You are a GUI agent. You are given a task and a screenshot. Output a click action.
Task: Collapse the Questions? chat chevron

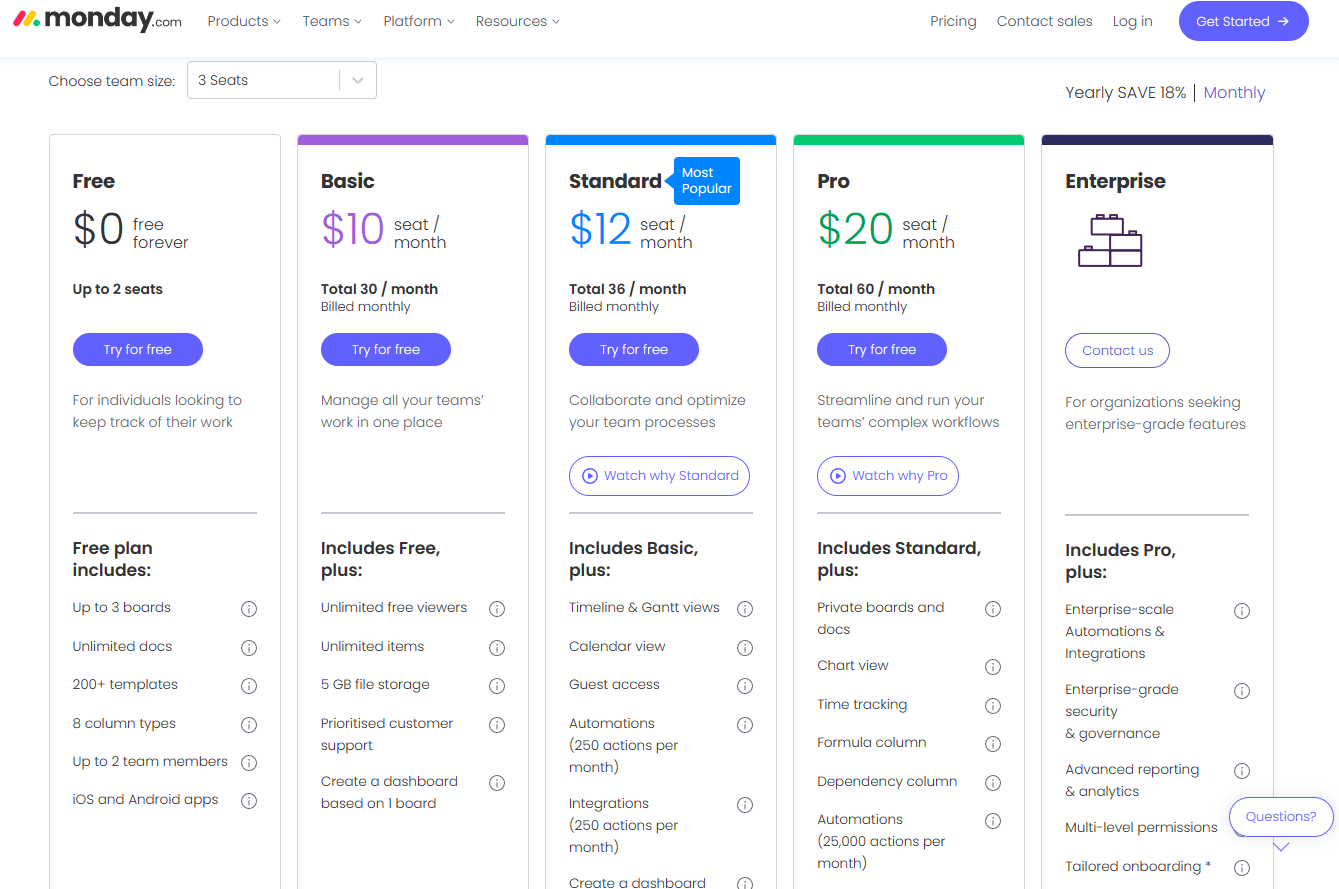click(x=1281, y=847)
